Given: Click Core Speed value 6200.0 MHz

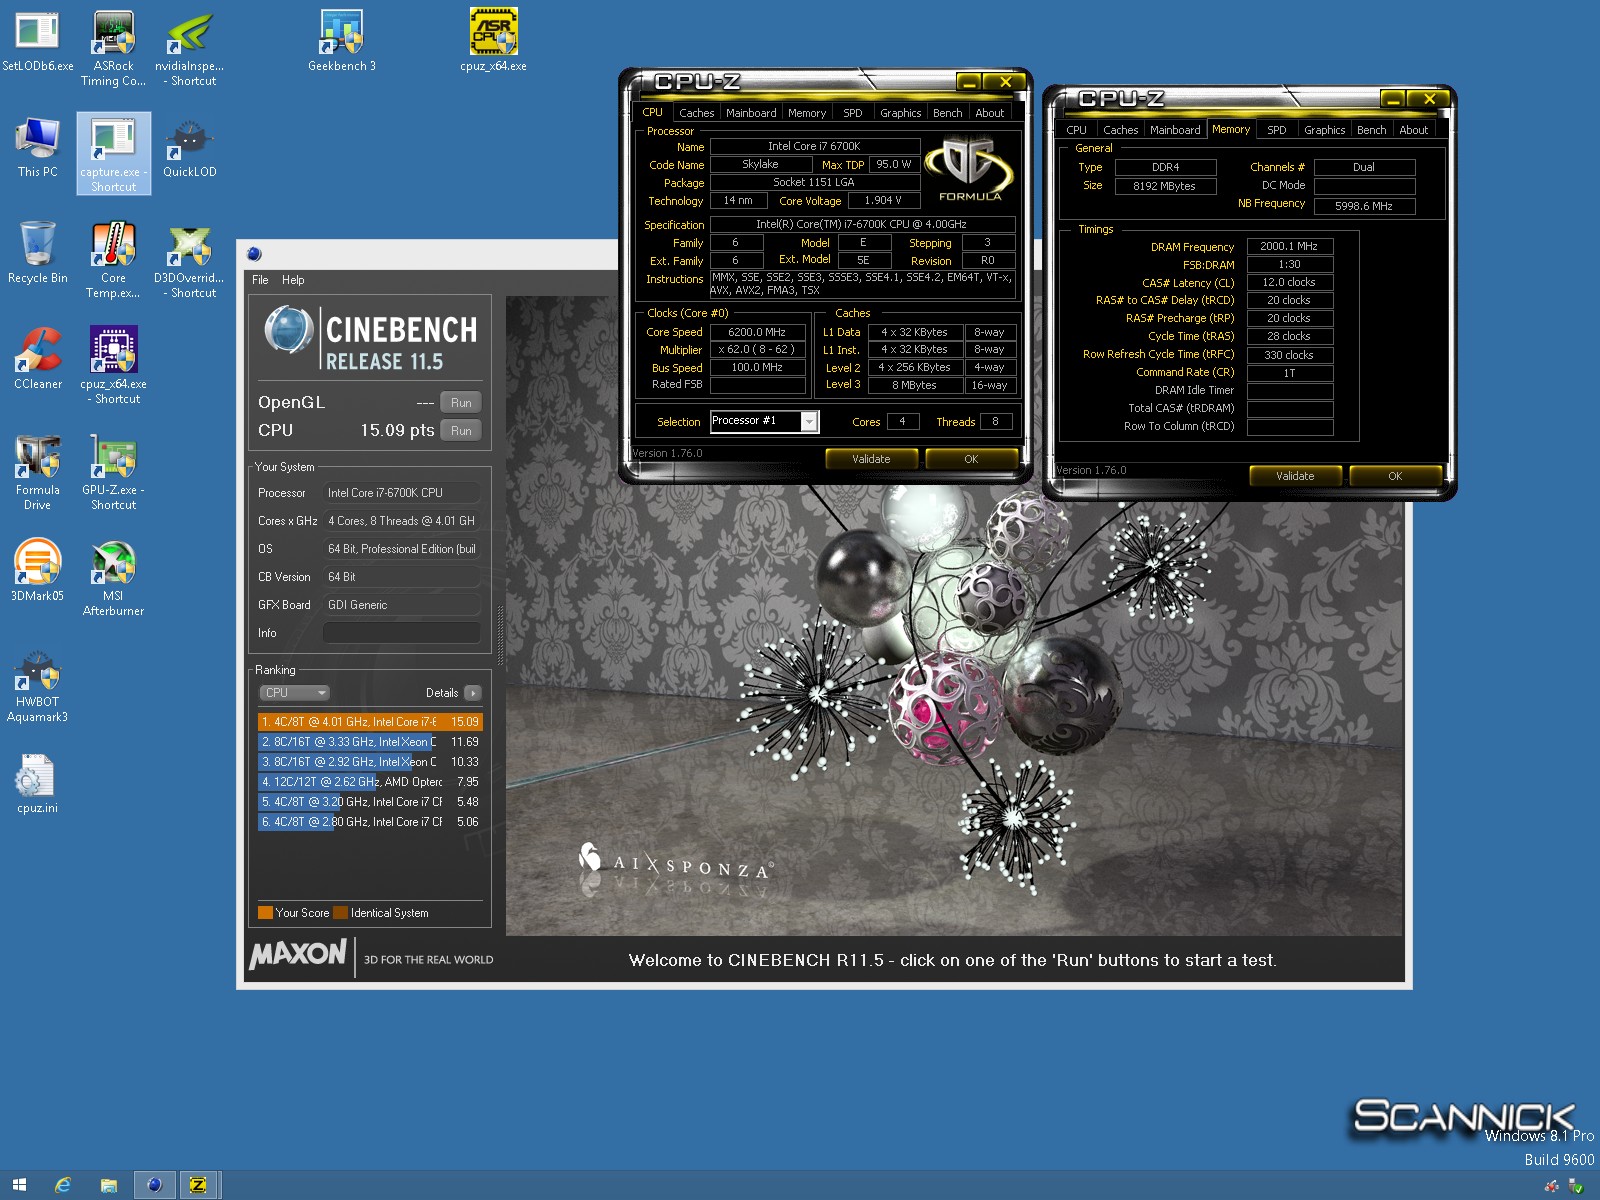Looking at the screenshot, I should coord(757,332).
